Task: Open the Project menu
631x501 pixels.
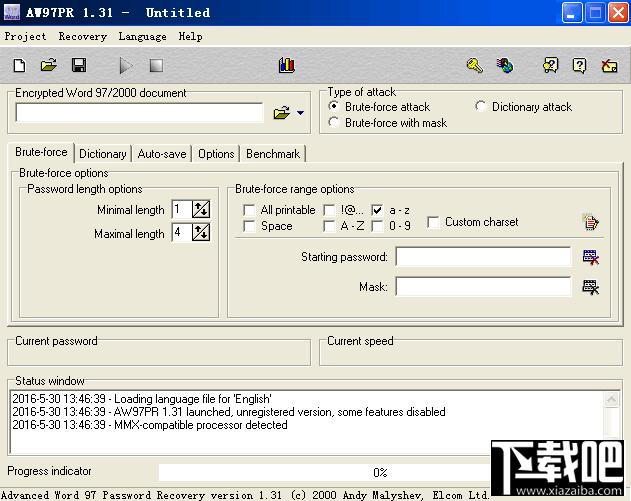Action: [x=25, y=37]
